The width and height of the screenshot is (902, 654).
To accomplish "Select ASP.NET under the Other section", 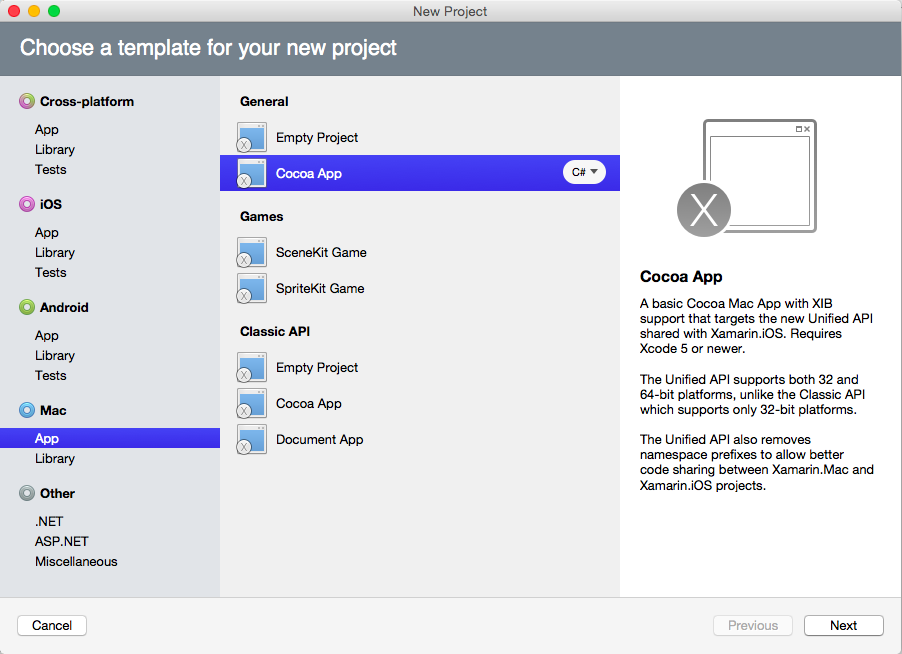I will pos(60,541).
